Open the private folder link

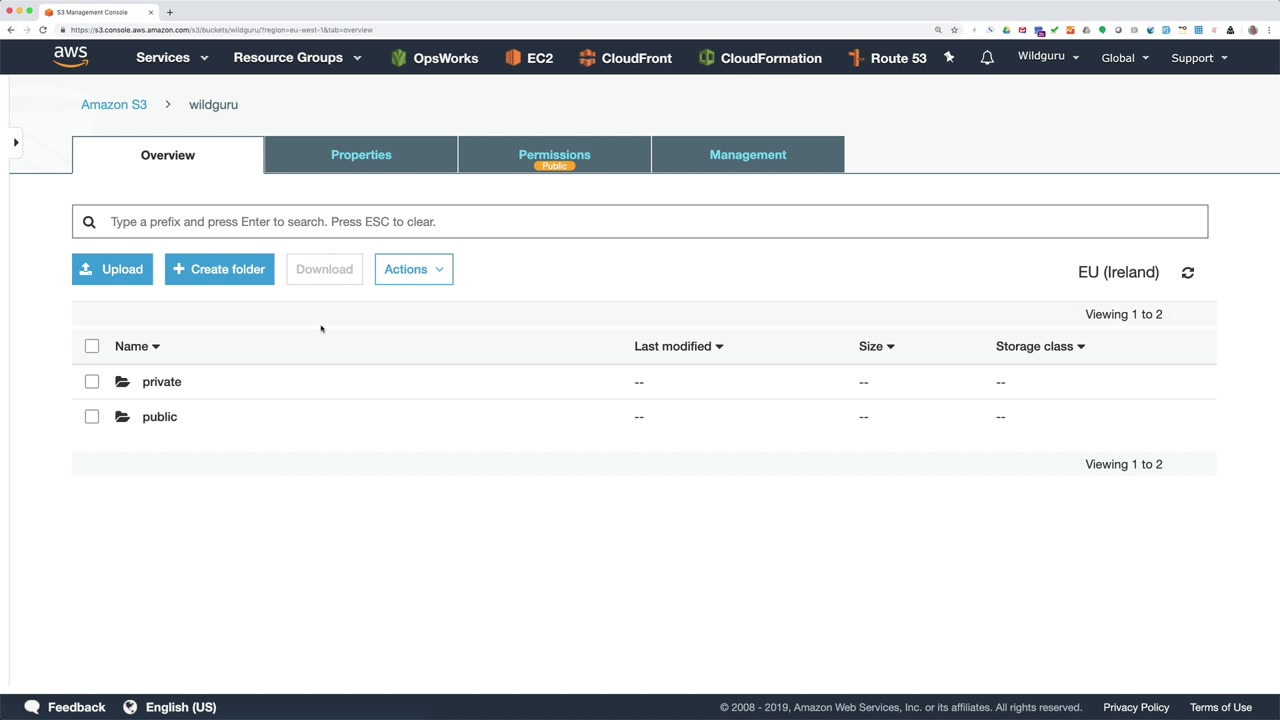click(162, 382)
